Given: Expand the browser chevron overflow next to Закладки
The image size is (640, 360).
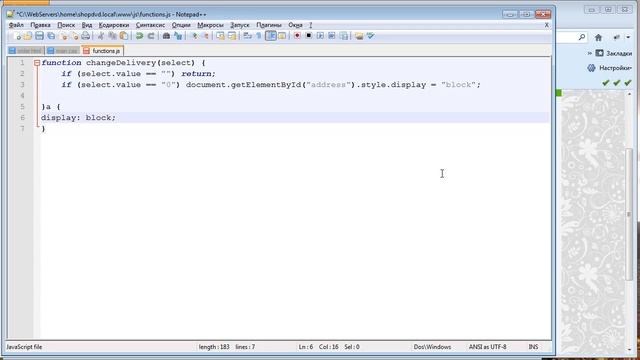Looking at the screenshot, I should click(590, 53).
